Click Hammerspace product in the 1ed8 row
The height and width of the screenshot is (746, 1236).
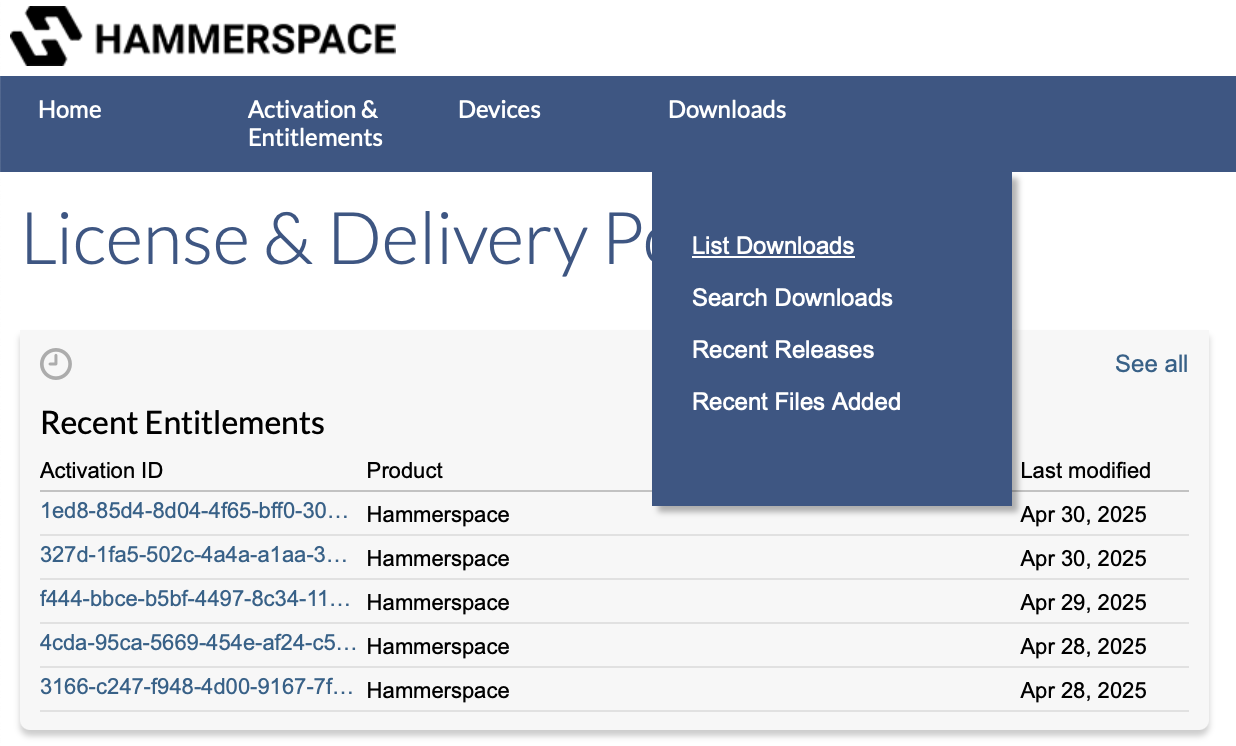click(438, 515)
